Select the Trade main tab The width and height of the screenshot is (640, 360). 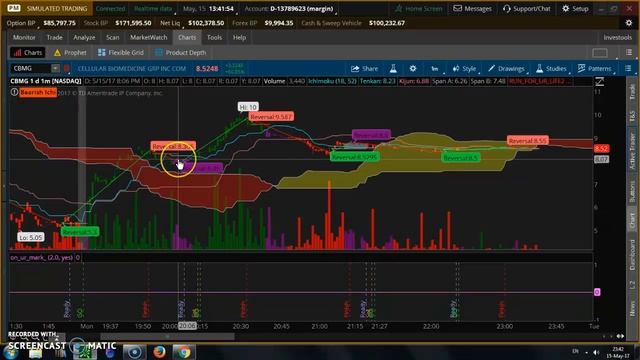[x=54, y=38]
